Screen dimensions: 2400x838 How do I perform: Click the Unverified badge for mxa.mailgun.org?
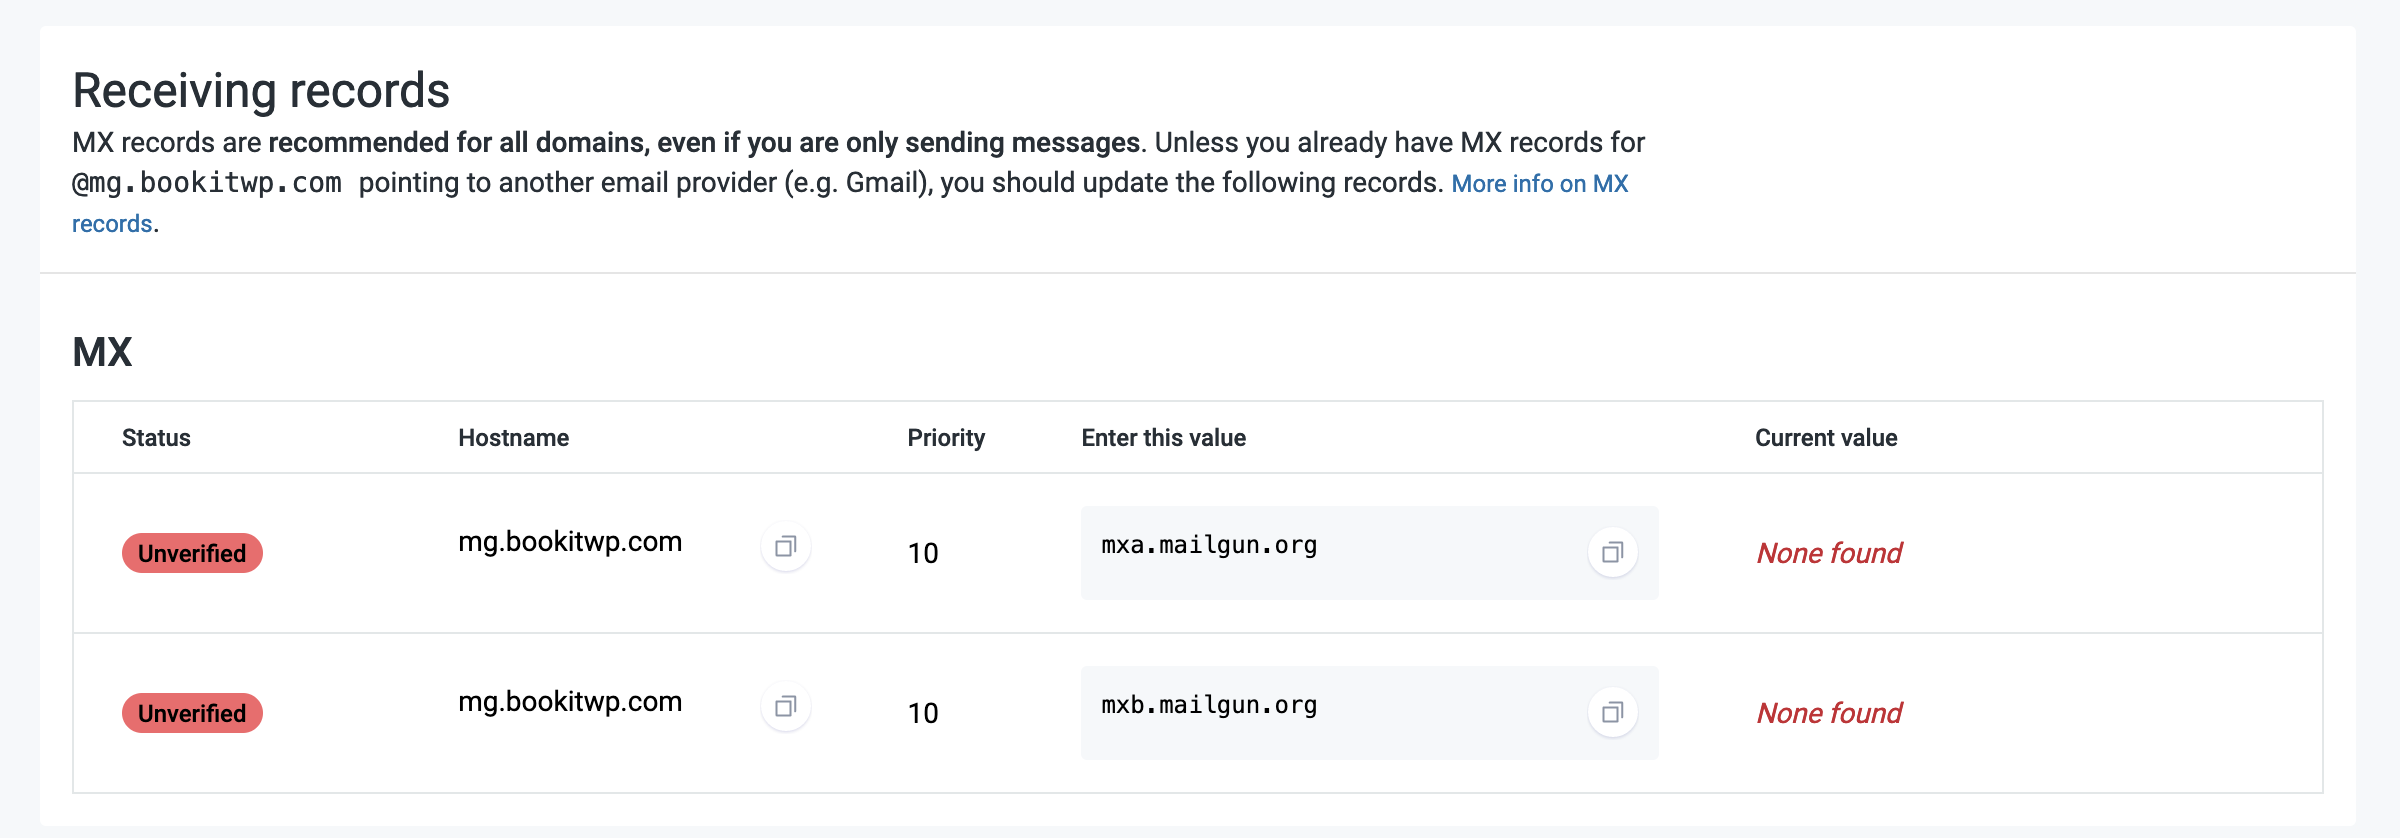pyautogui.click(x=192, y=553)
